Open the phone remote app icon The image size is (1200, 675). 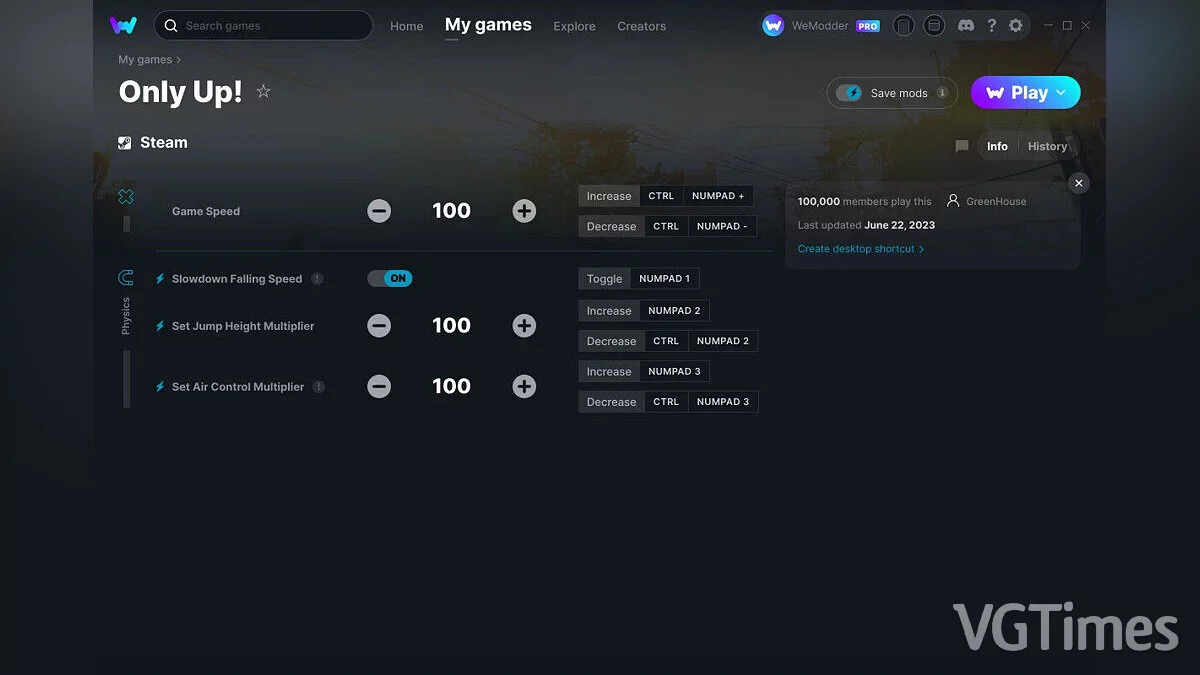click(x=903, y=26)
